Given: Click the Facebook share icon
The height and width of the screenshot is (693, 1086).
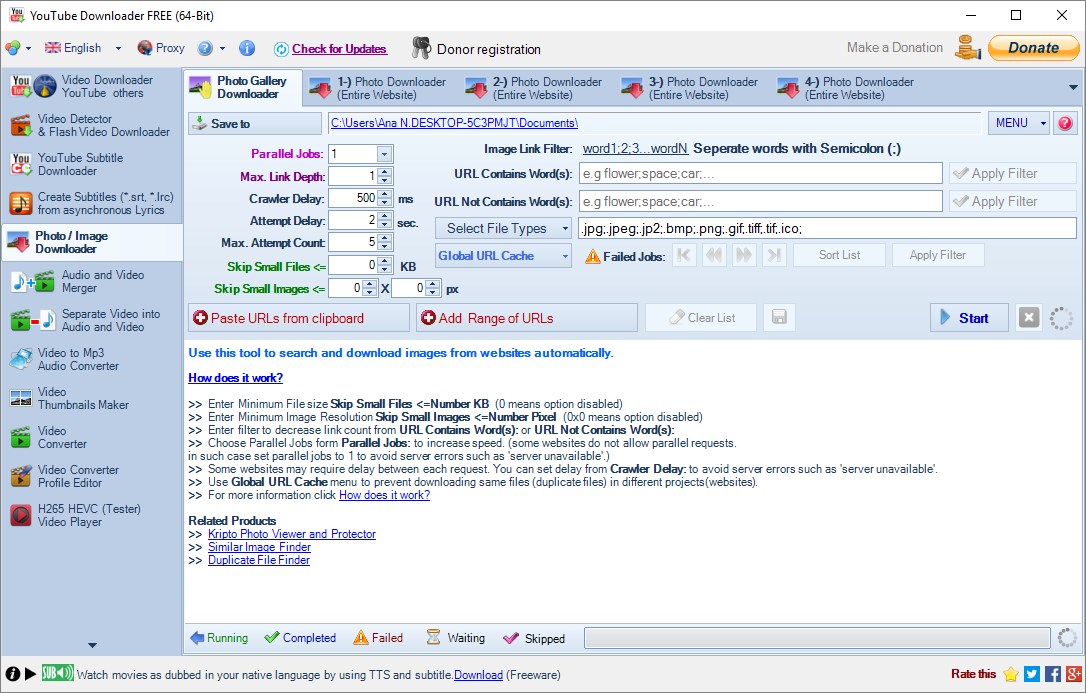Looking at the screenshot, I should (x=1053, y=674).
